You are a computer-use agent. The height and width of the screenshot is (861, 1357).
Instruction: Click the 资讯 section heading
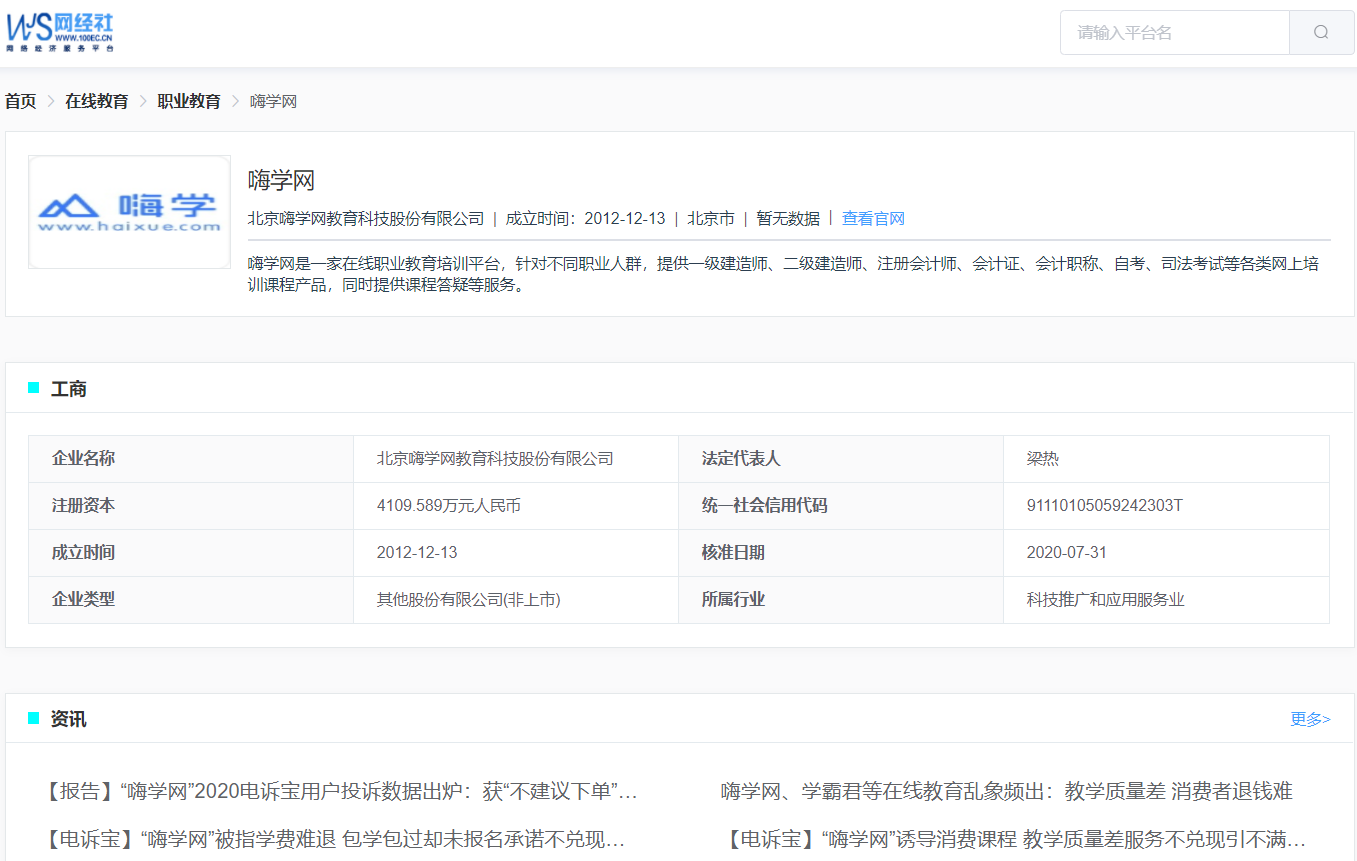tap(69, 719)
